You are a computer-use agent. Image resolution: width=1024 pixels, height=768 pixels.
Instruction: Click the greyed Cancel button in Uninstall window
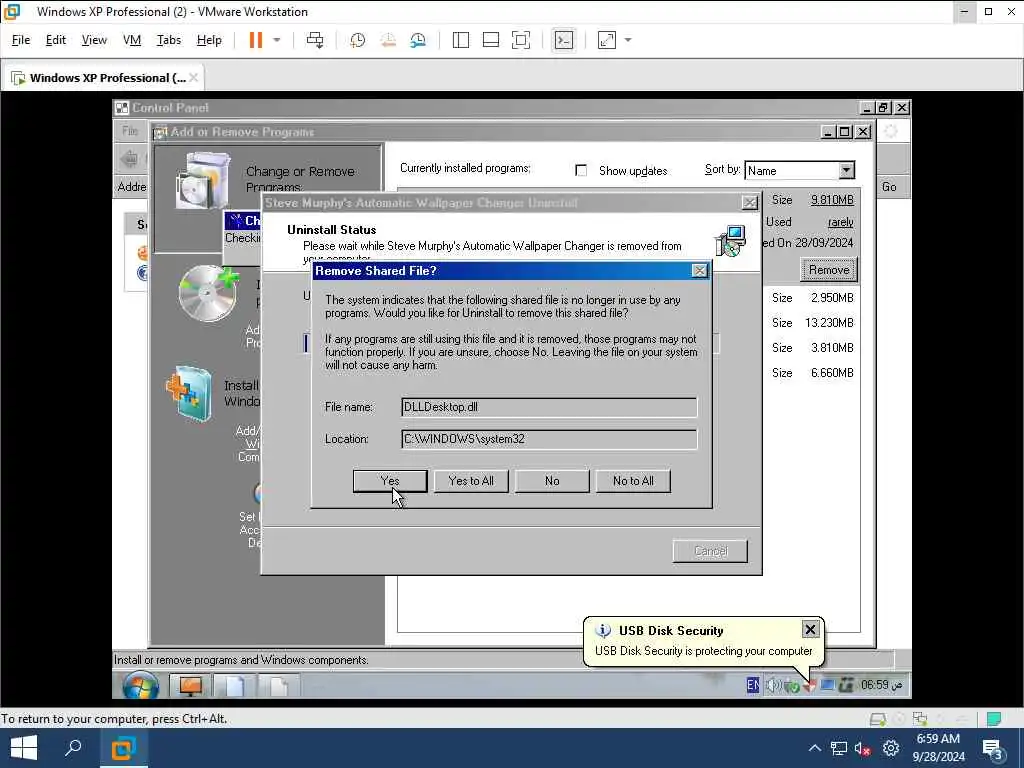711,551
